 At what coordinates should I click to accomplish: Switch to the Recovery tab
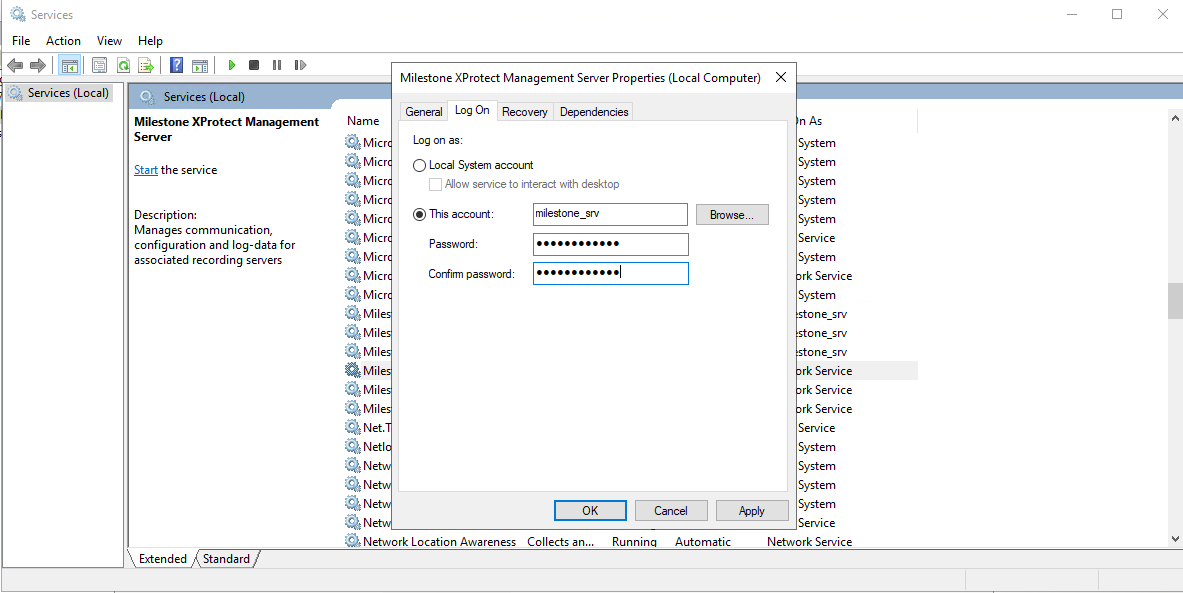(x=524, y=111)
